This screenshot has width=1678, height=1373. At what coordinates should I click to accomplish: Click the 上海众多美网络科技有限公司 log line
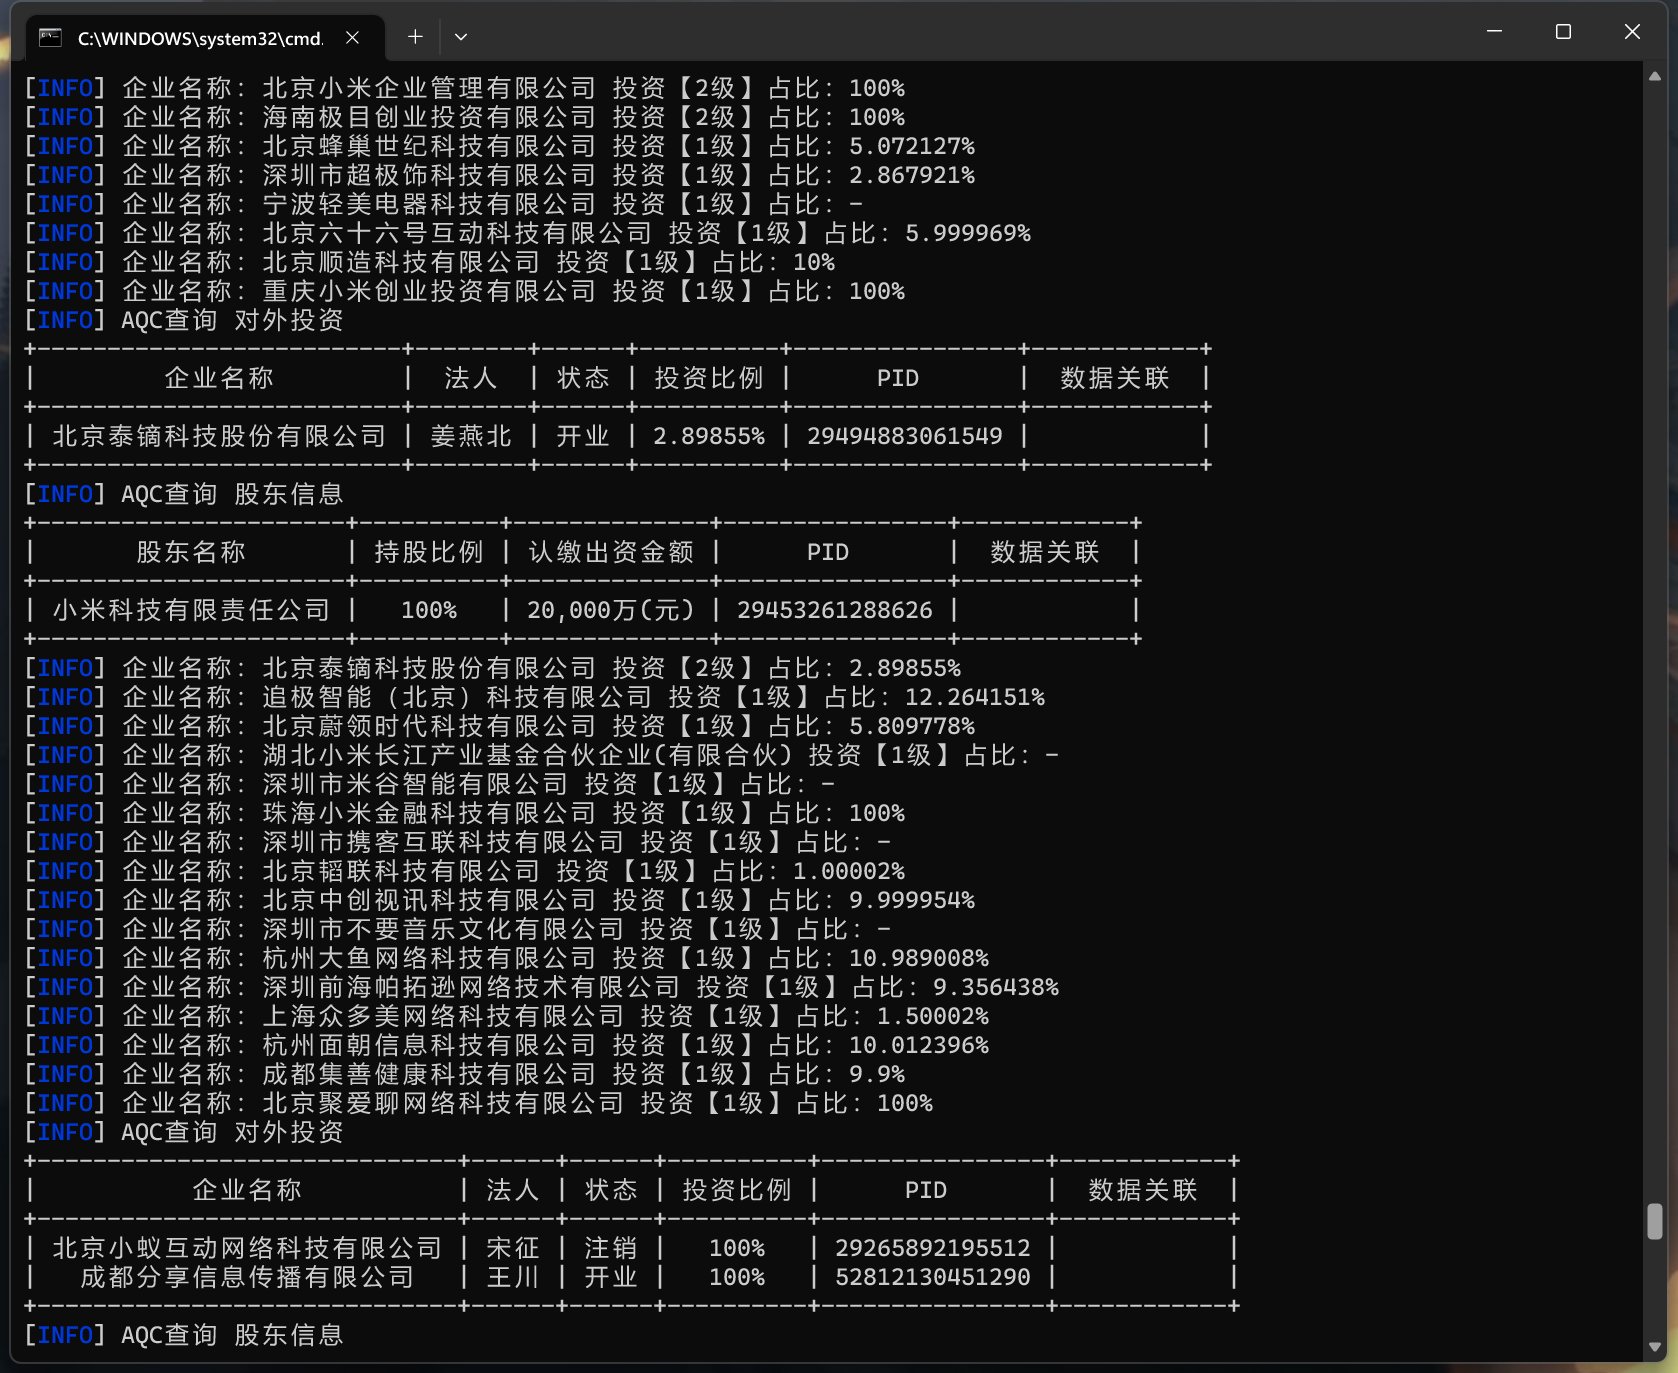[x=506, y=1016]
